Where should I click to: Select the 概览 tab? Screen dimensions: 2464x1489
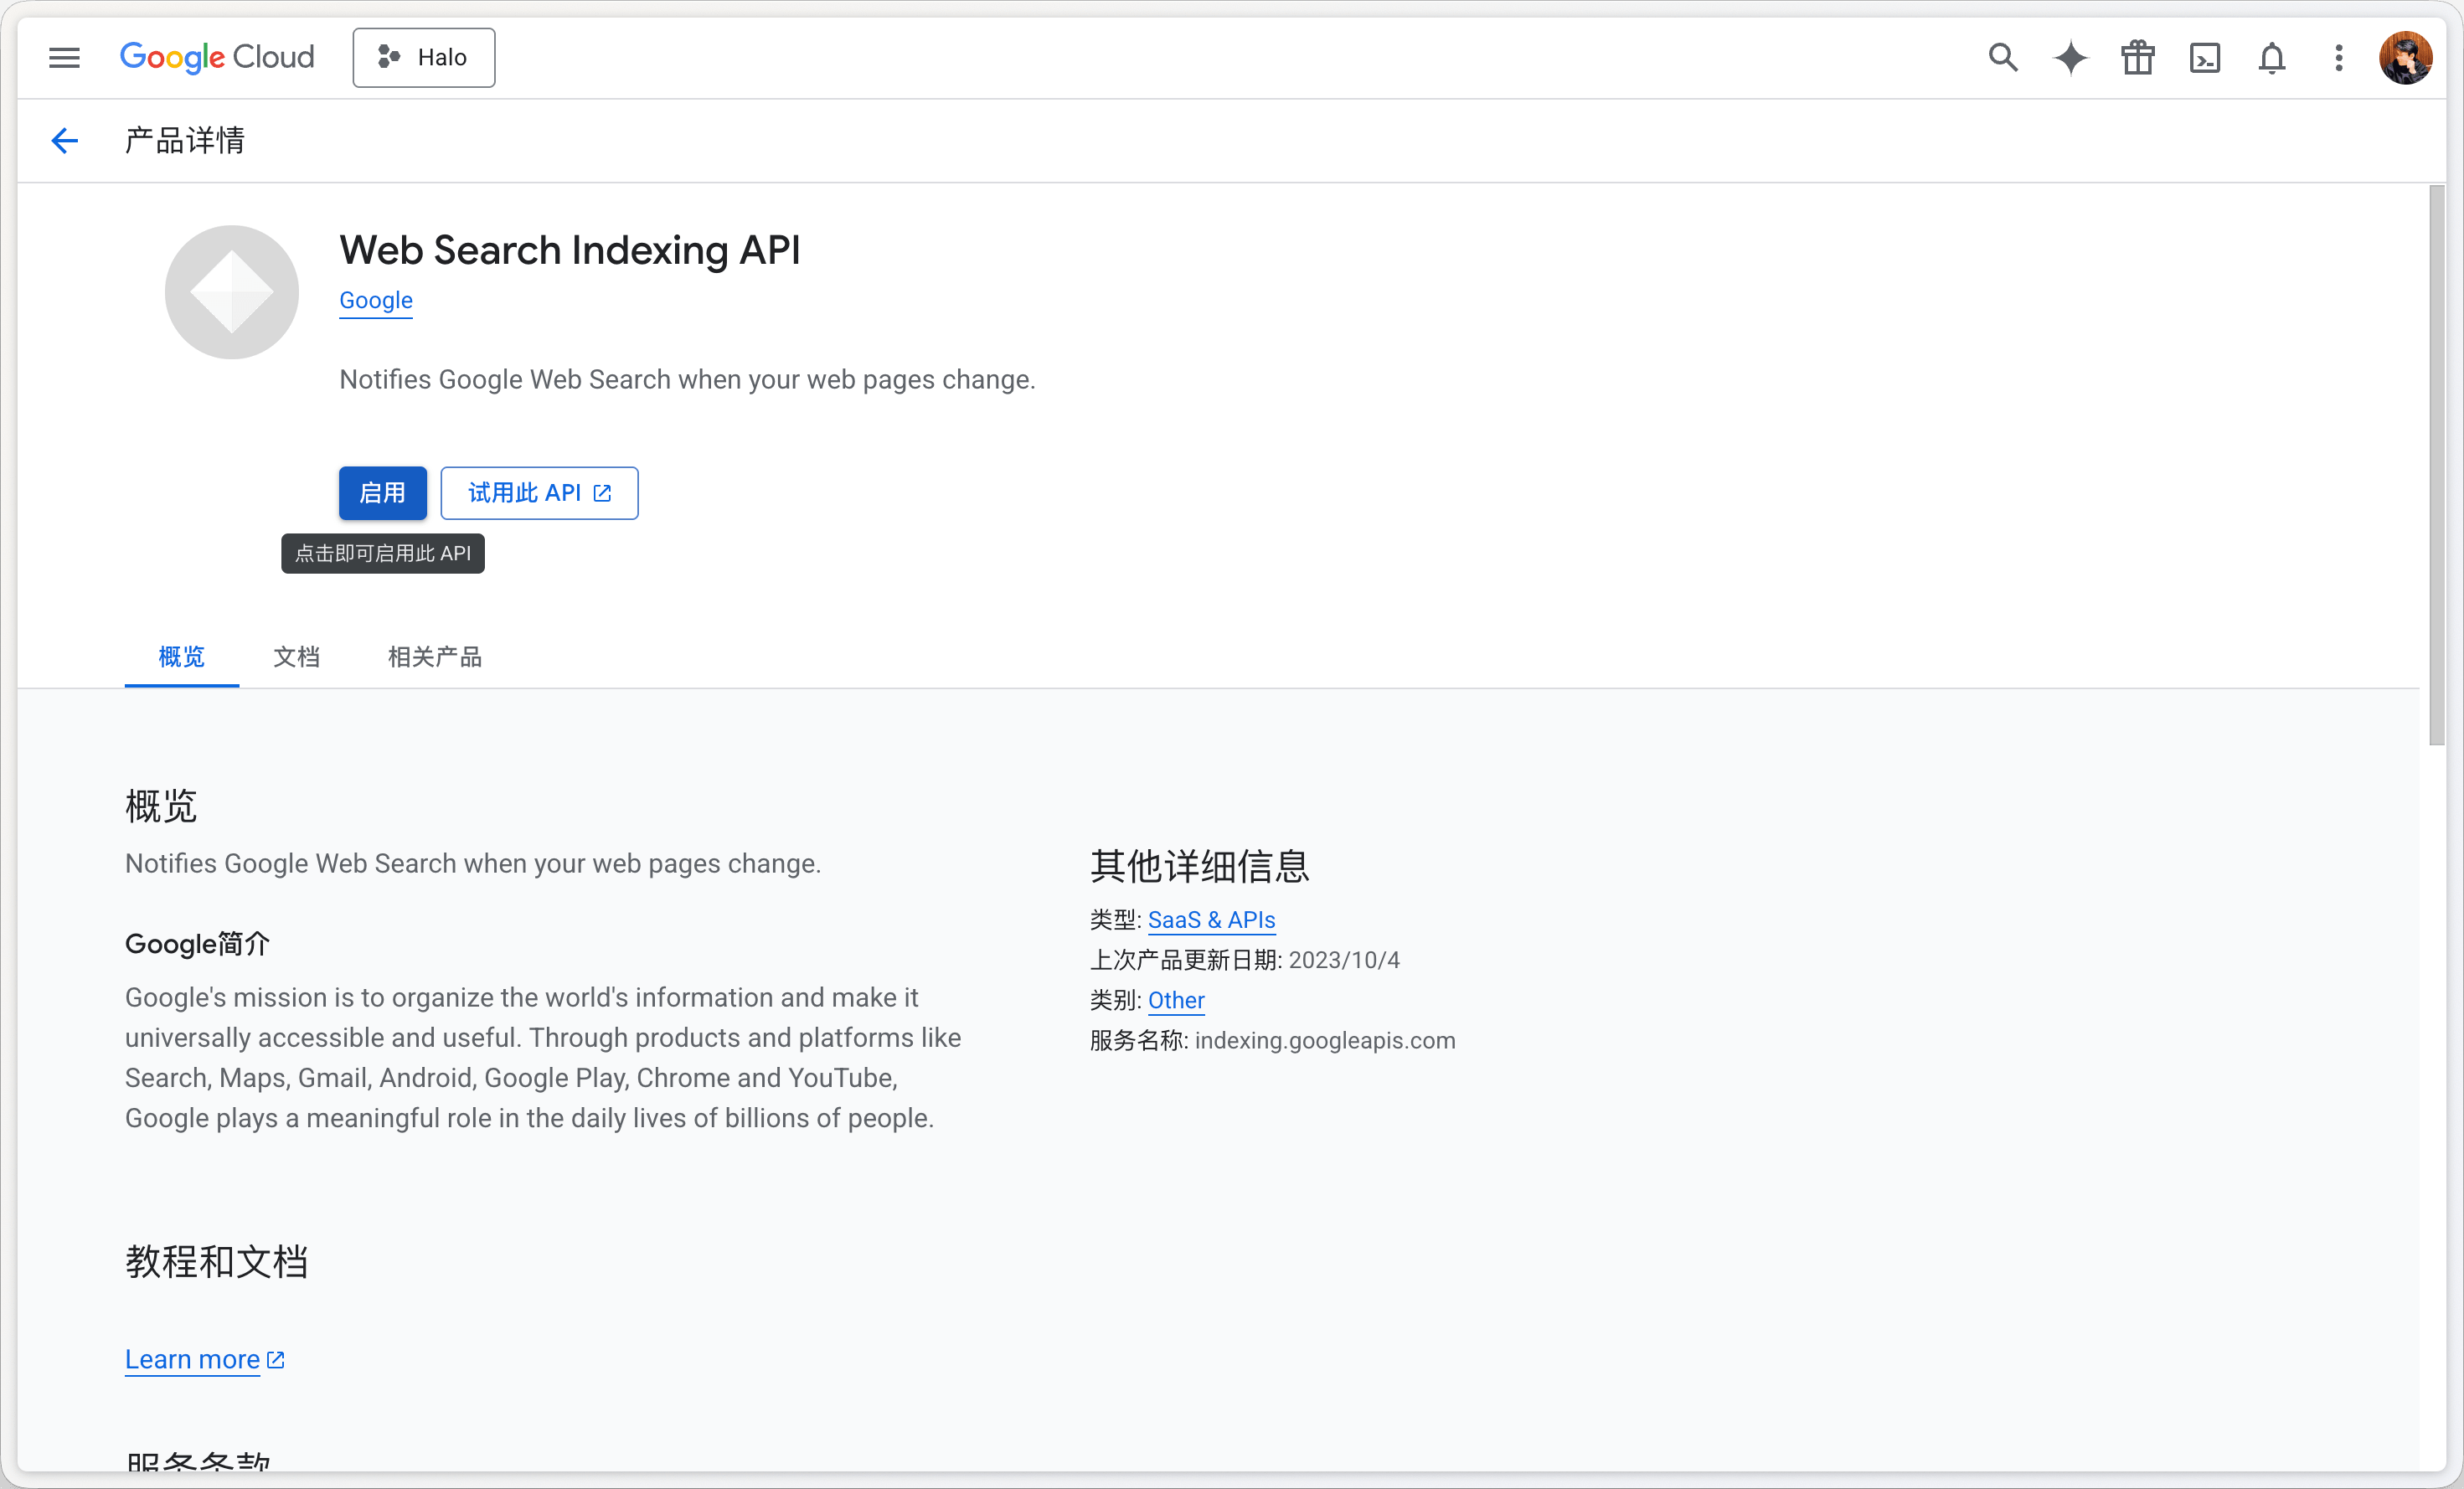click(182, 657)
